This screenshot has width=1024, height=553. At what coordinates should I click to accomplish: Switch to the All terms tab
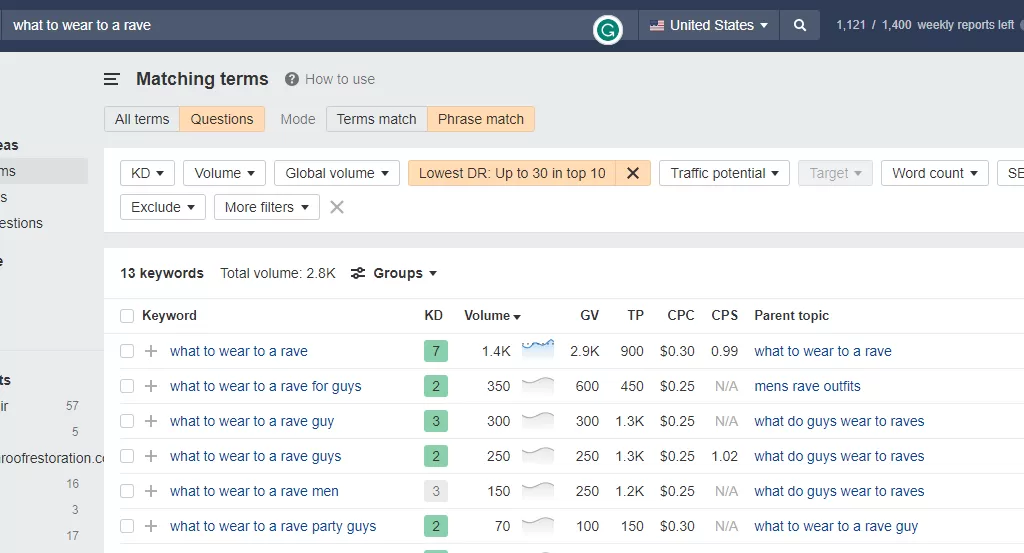pos(142,119)
